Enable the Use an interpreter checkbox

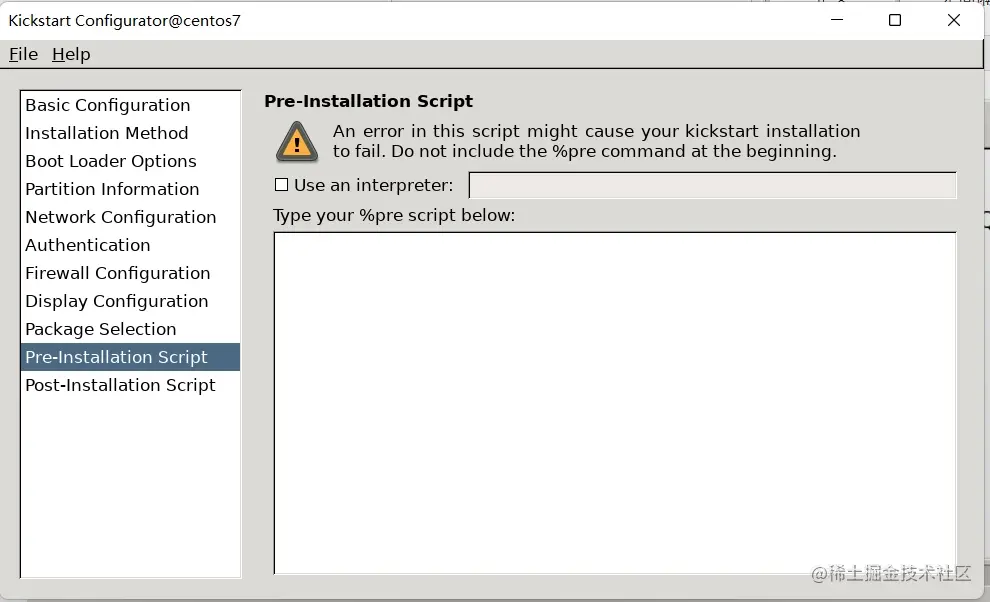tap(282, 184)
